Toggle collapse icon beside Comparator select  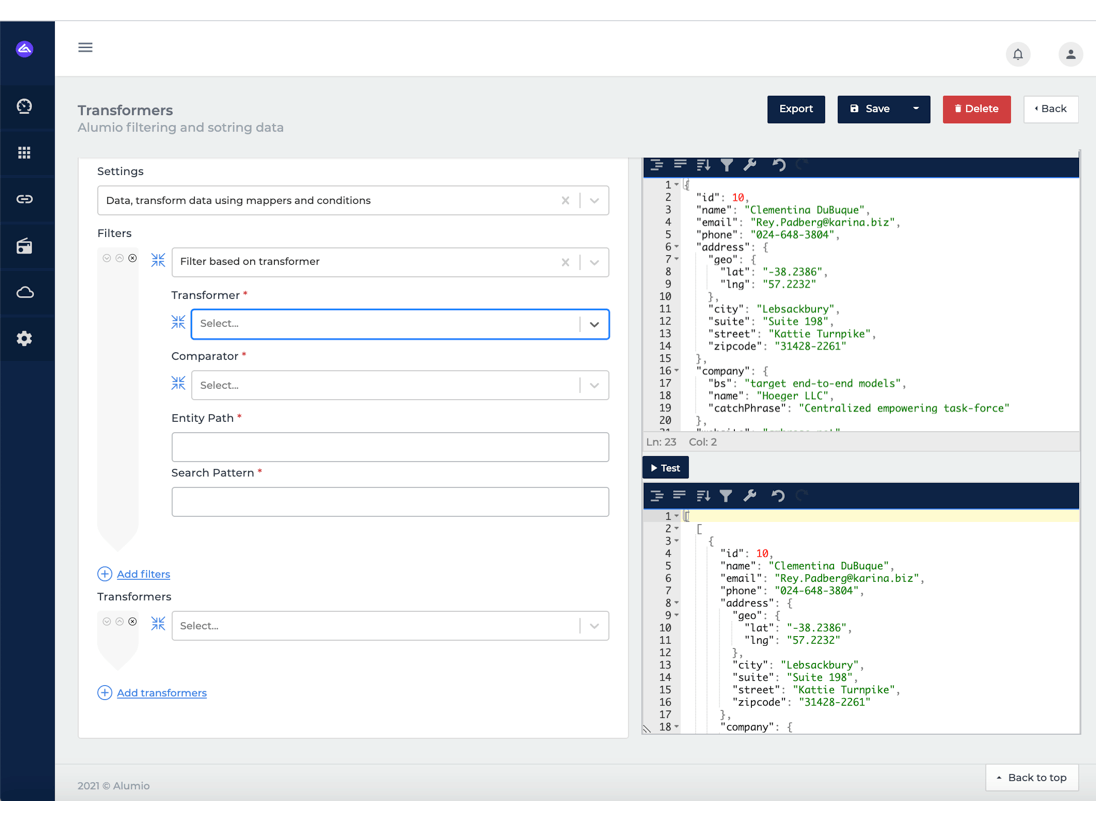tap(178, 382)
